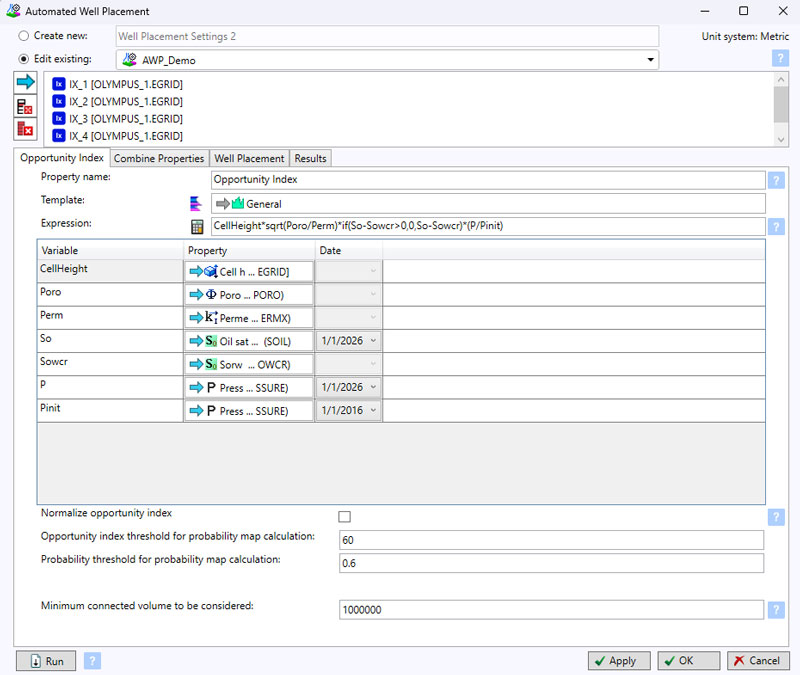Click blue arrow for Sowcr property

click(196, 364)
